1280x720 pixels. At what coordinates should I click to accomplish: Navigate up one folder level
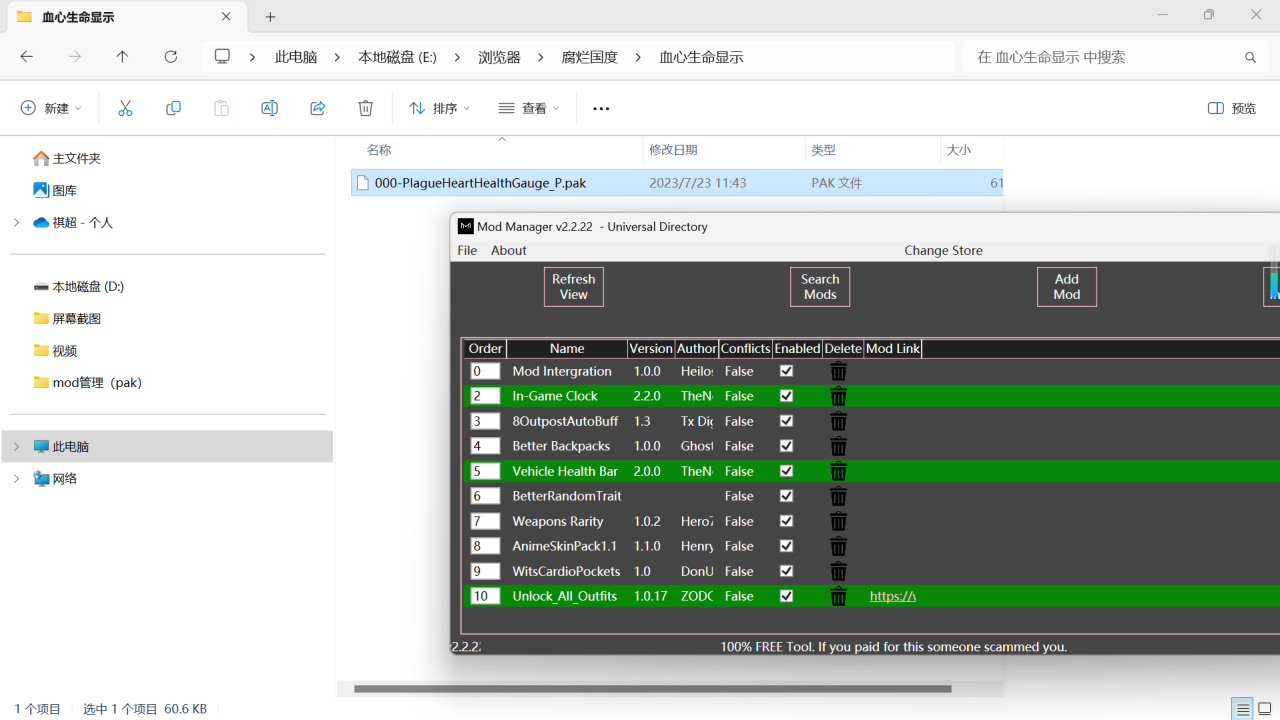(122, 57)
